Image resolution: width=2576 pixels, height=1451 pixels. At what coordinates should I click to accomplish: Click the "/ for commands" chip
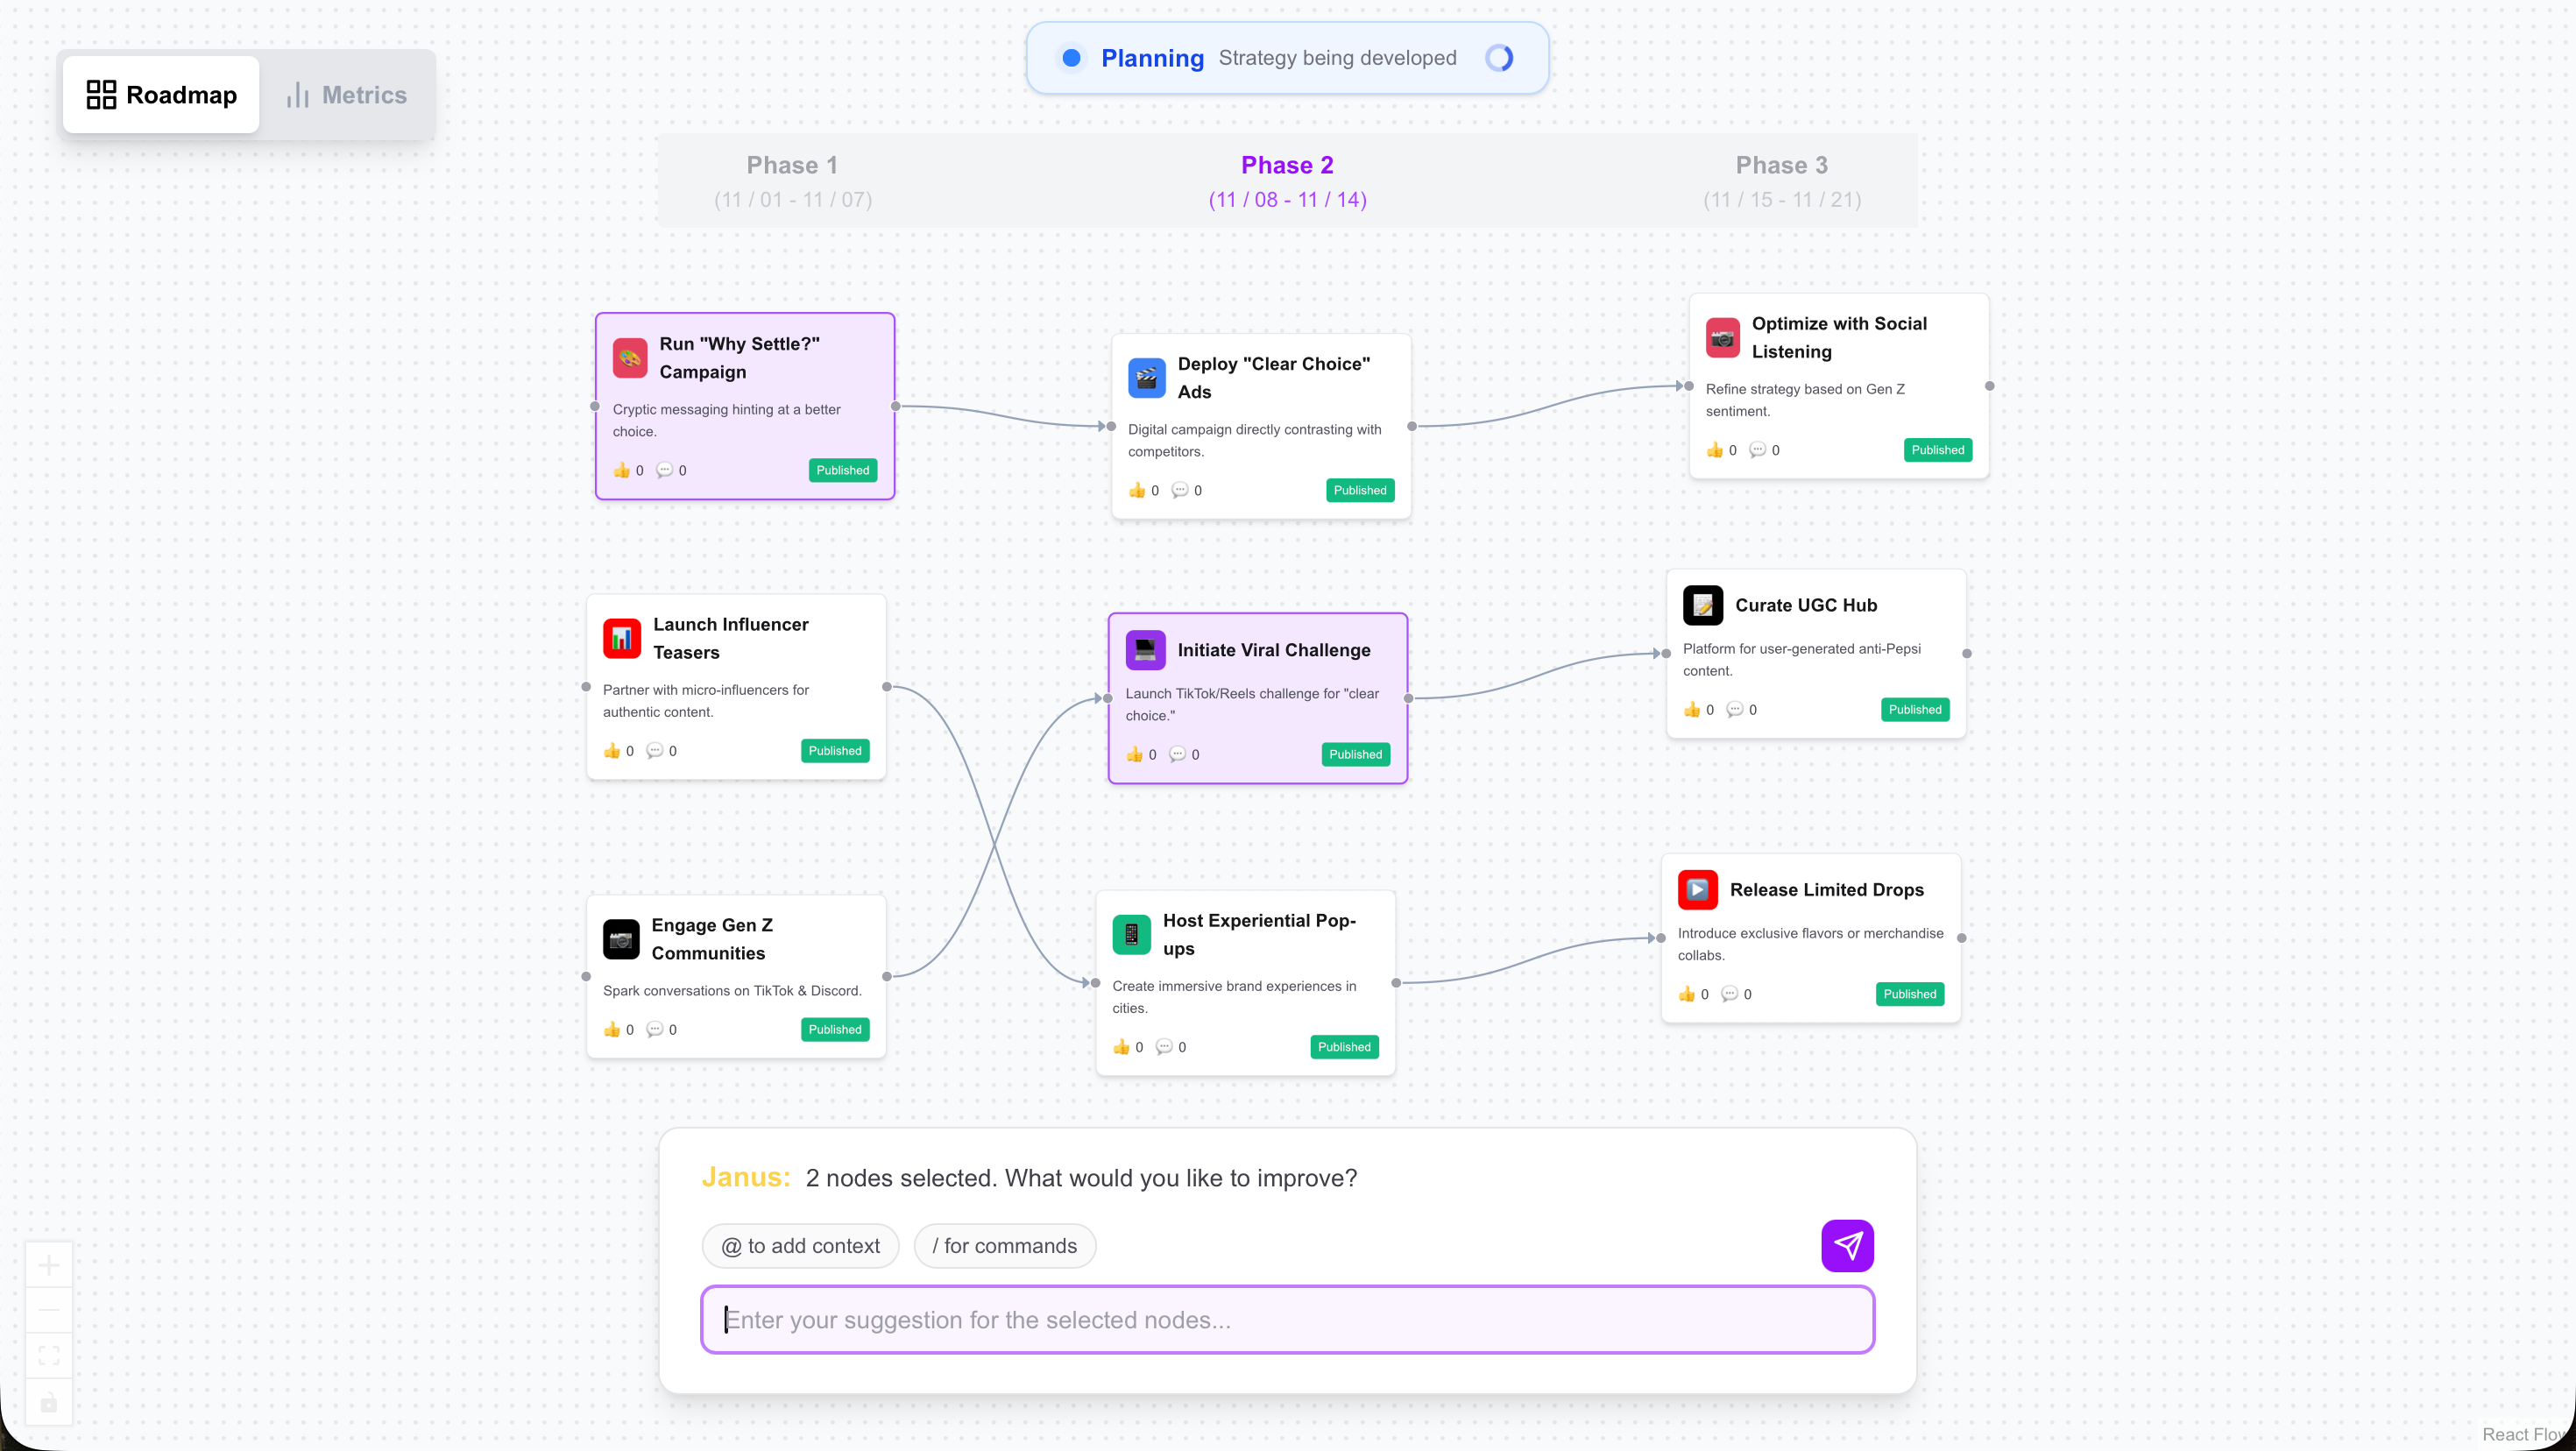click(1004, 1246)
